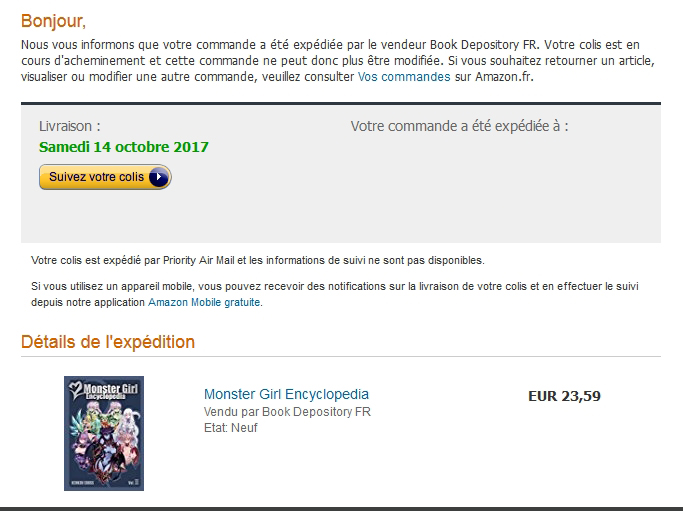
Task: Open the Vos commandes link
Action: click(x=404, y=77)
